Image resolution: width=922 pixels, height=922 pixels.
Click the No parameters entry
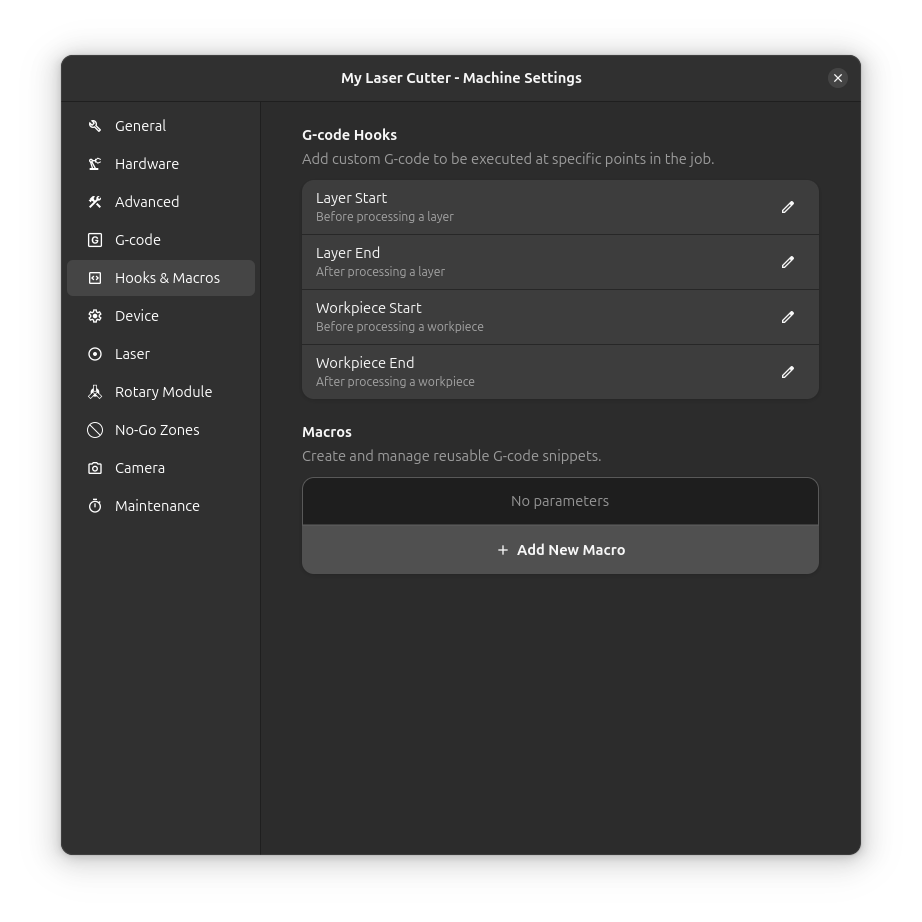(560, 500)
